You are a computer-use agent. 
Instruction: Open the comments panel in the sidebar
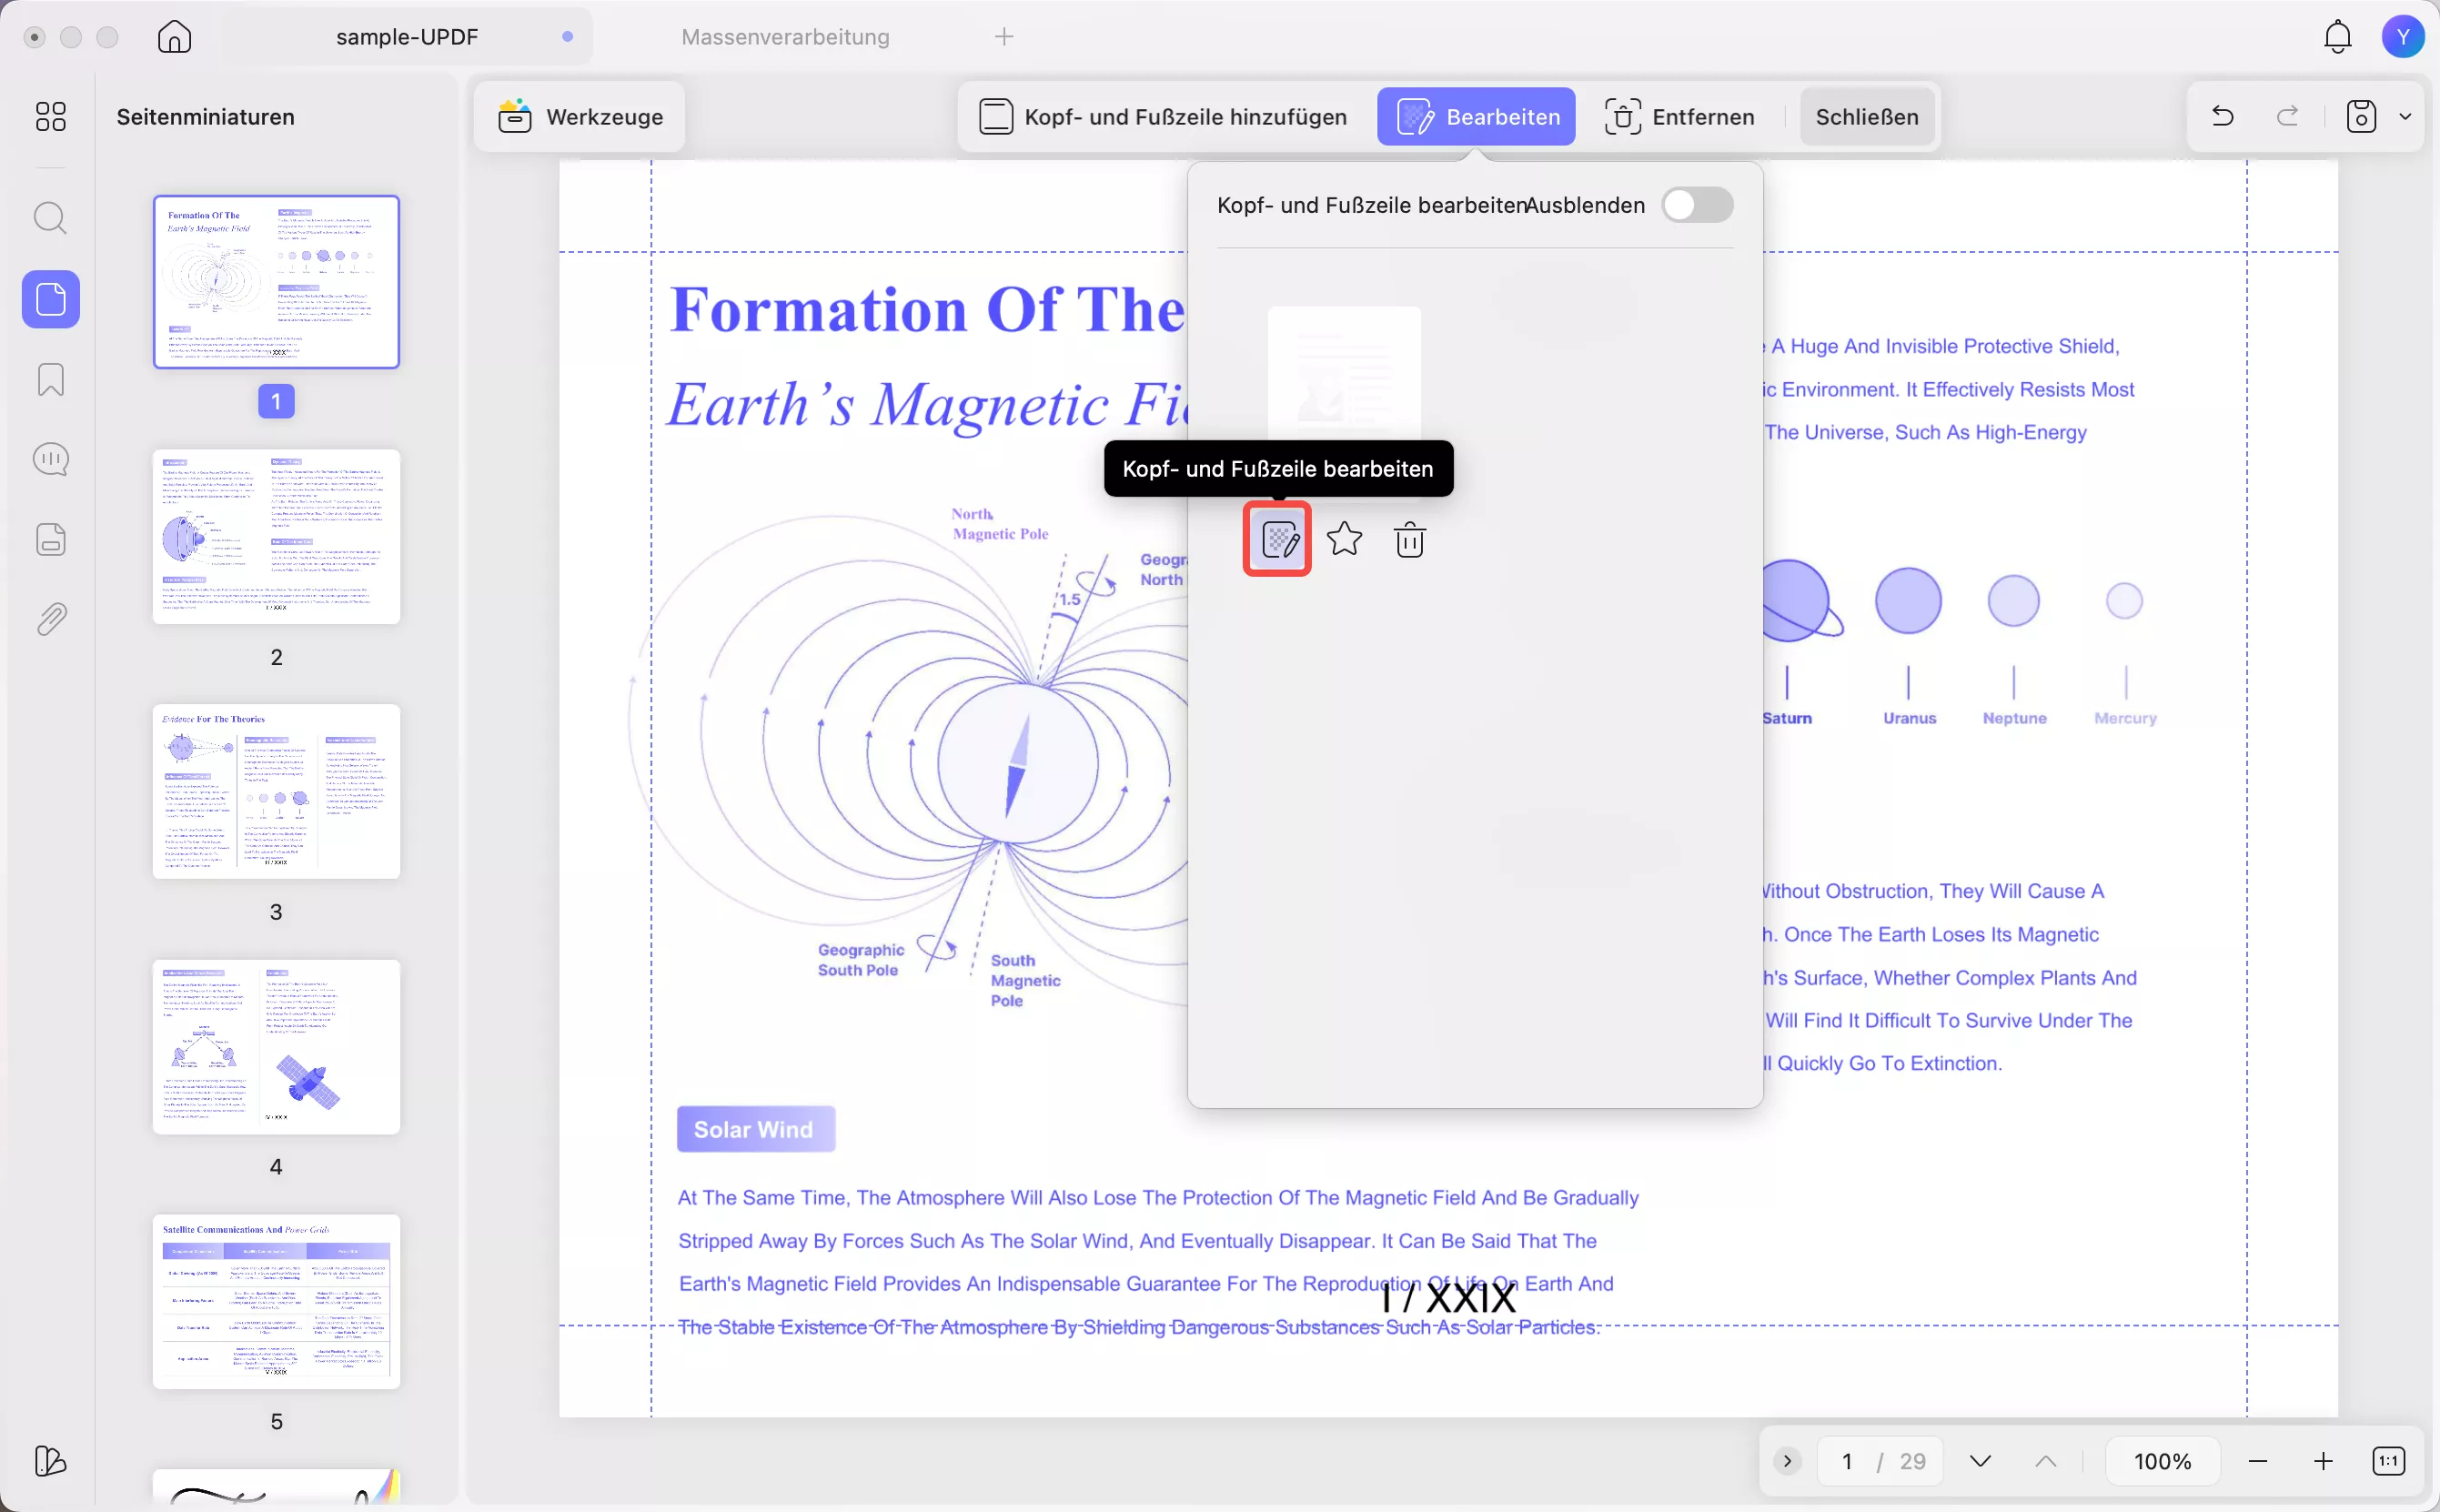tap(51, 460)
